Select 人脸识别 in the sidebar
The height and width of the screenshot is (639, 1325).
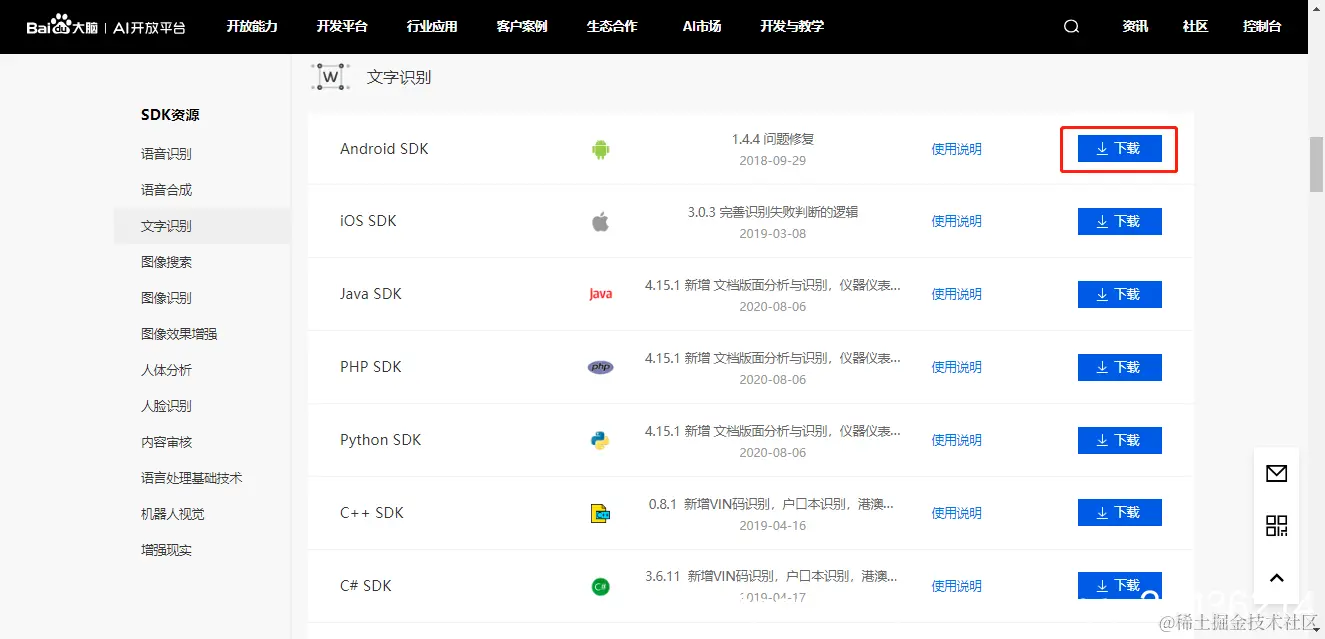(166, 406)
